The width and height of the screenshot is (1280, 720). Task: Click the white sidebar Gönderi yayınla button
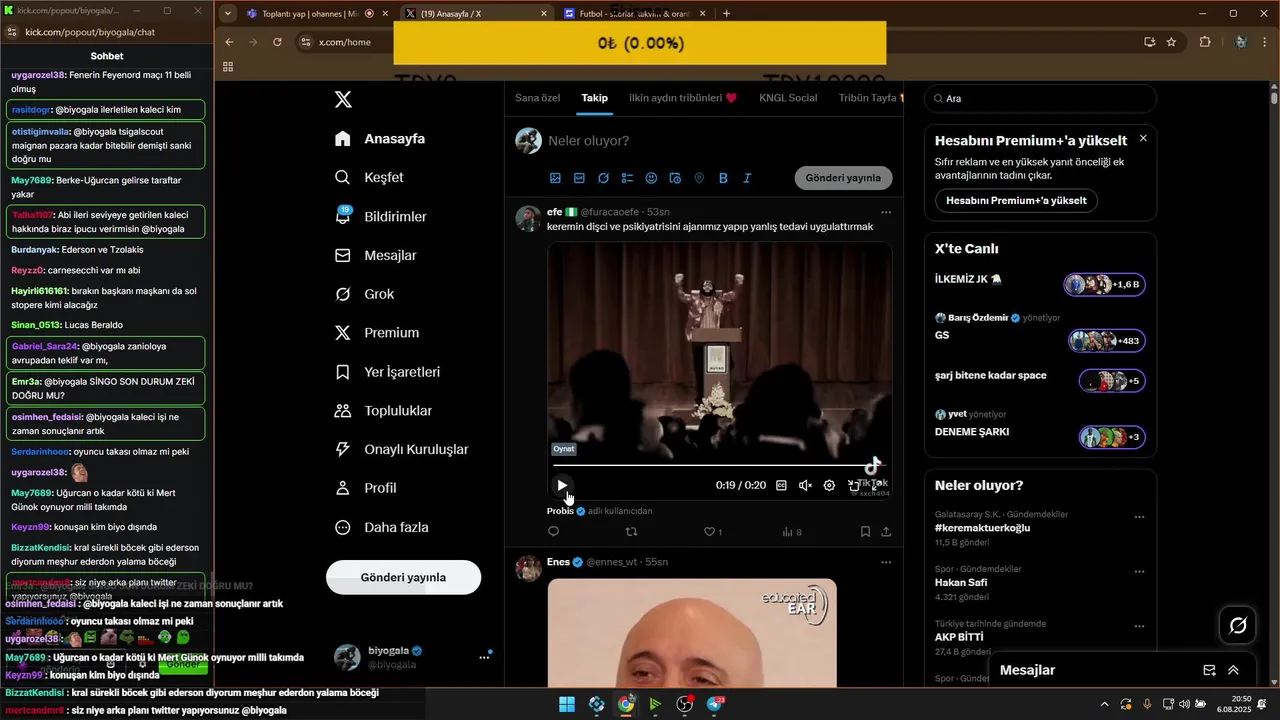point(403,577)
